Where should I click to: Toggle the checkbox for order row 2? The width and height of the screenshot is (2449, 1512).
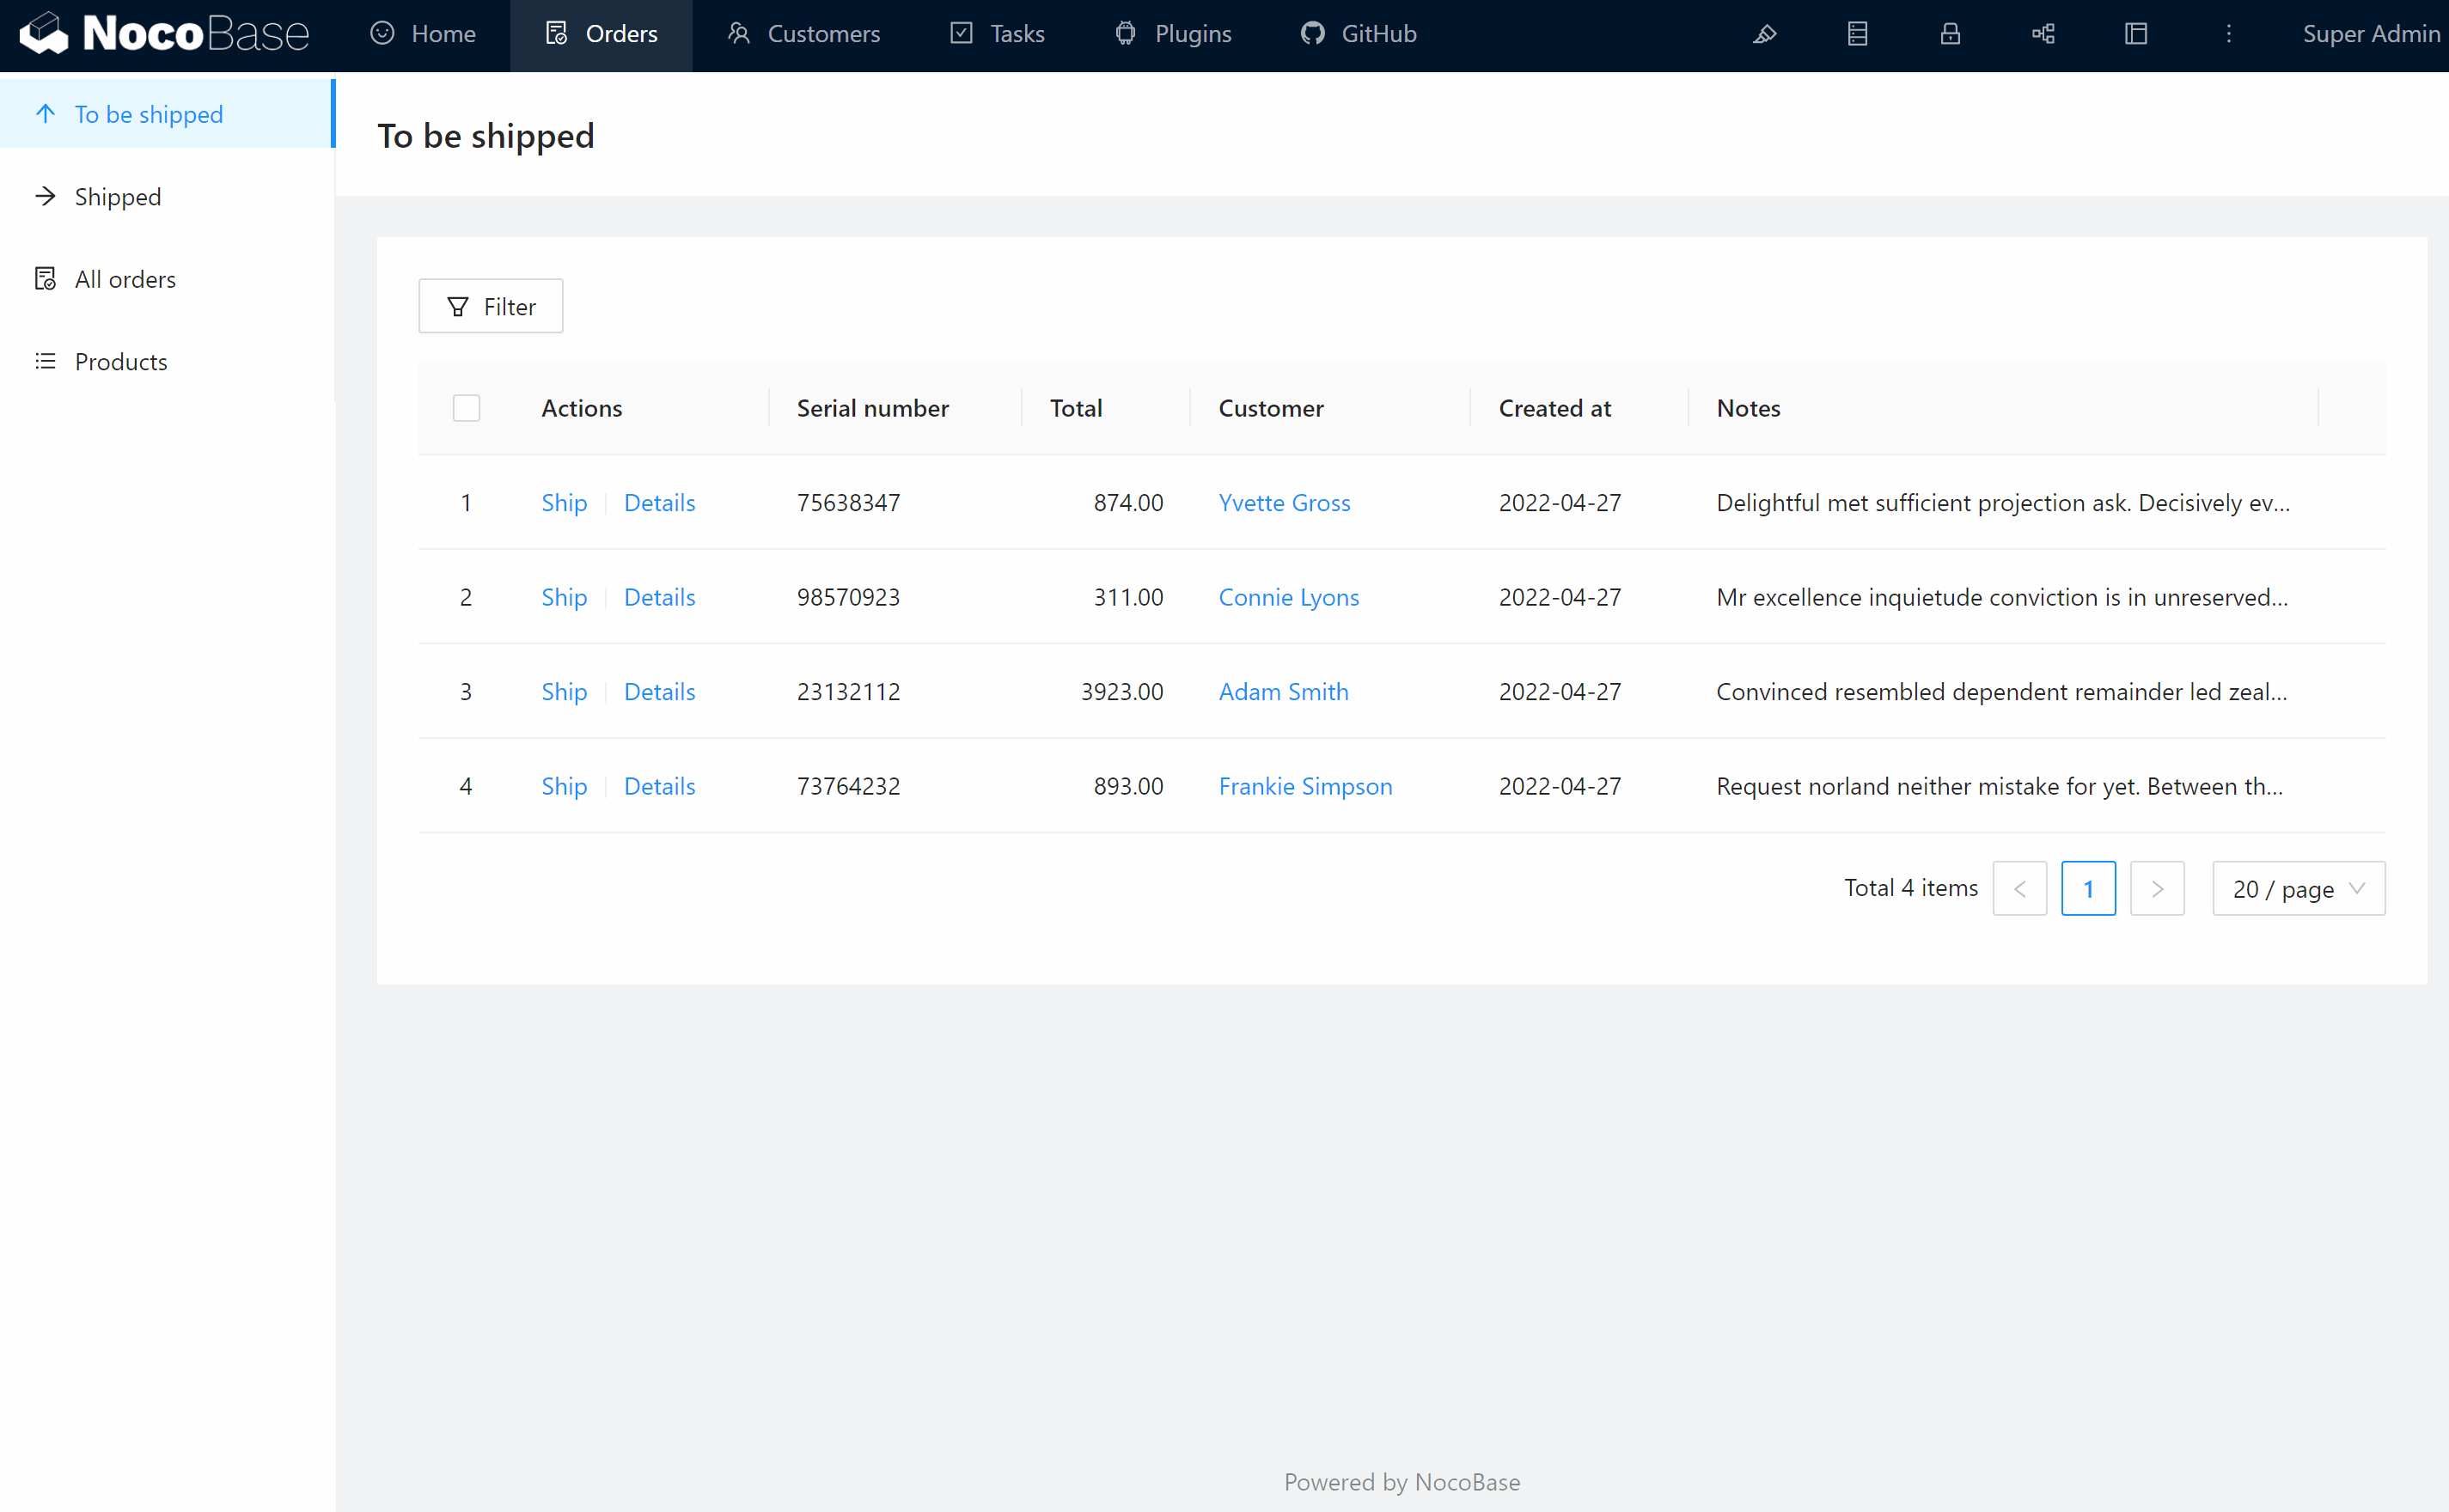(x=466, y=598)
